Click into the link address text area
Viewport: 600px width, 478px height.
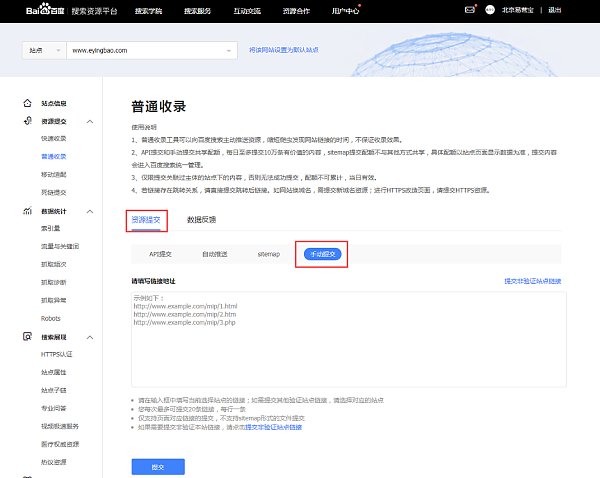point(349,340)
